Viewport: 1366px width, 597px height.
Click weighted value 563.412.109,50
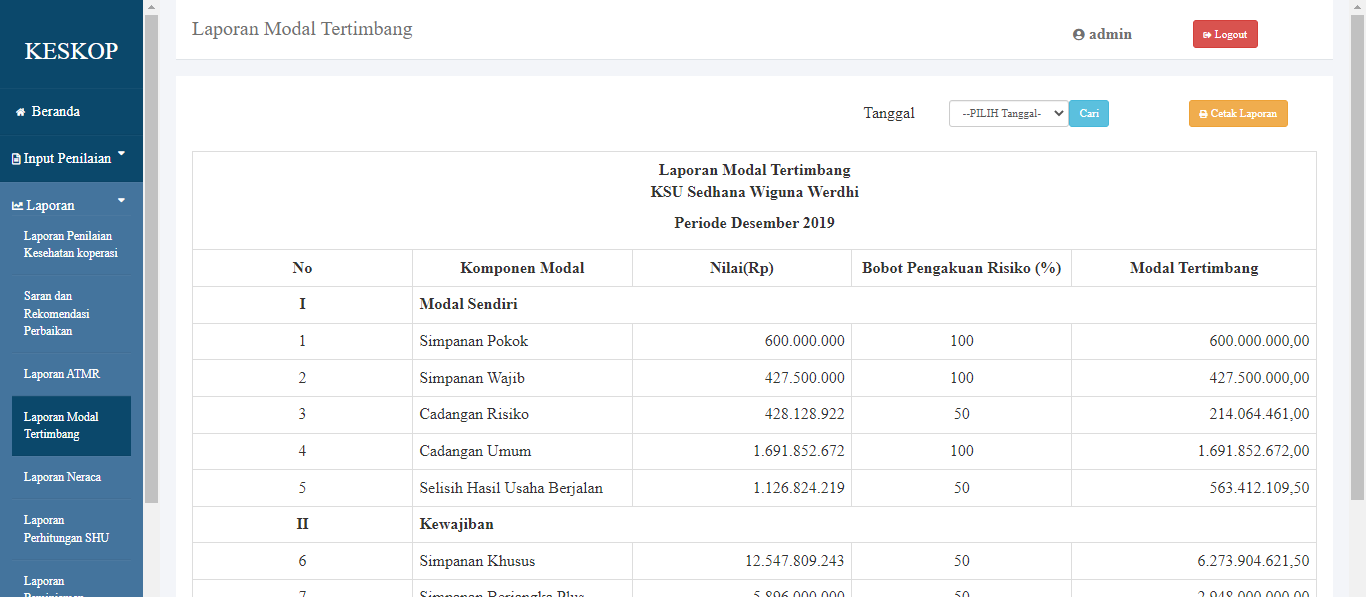point(1259,488)
